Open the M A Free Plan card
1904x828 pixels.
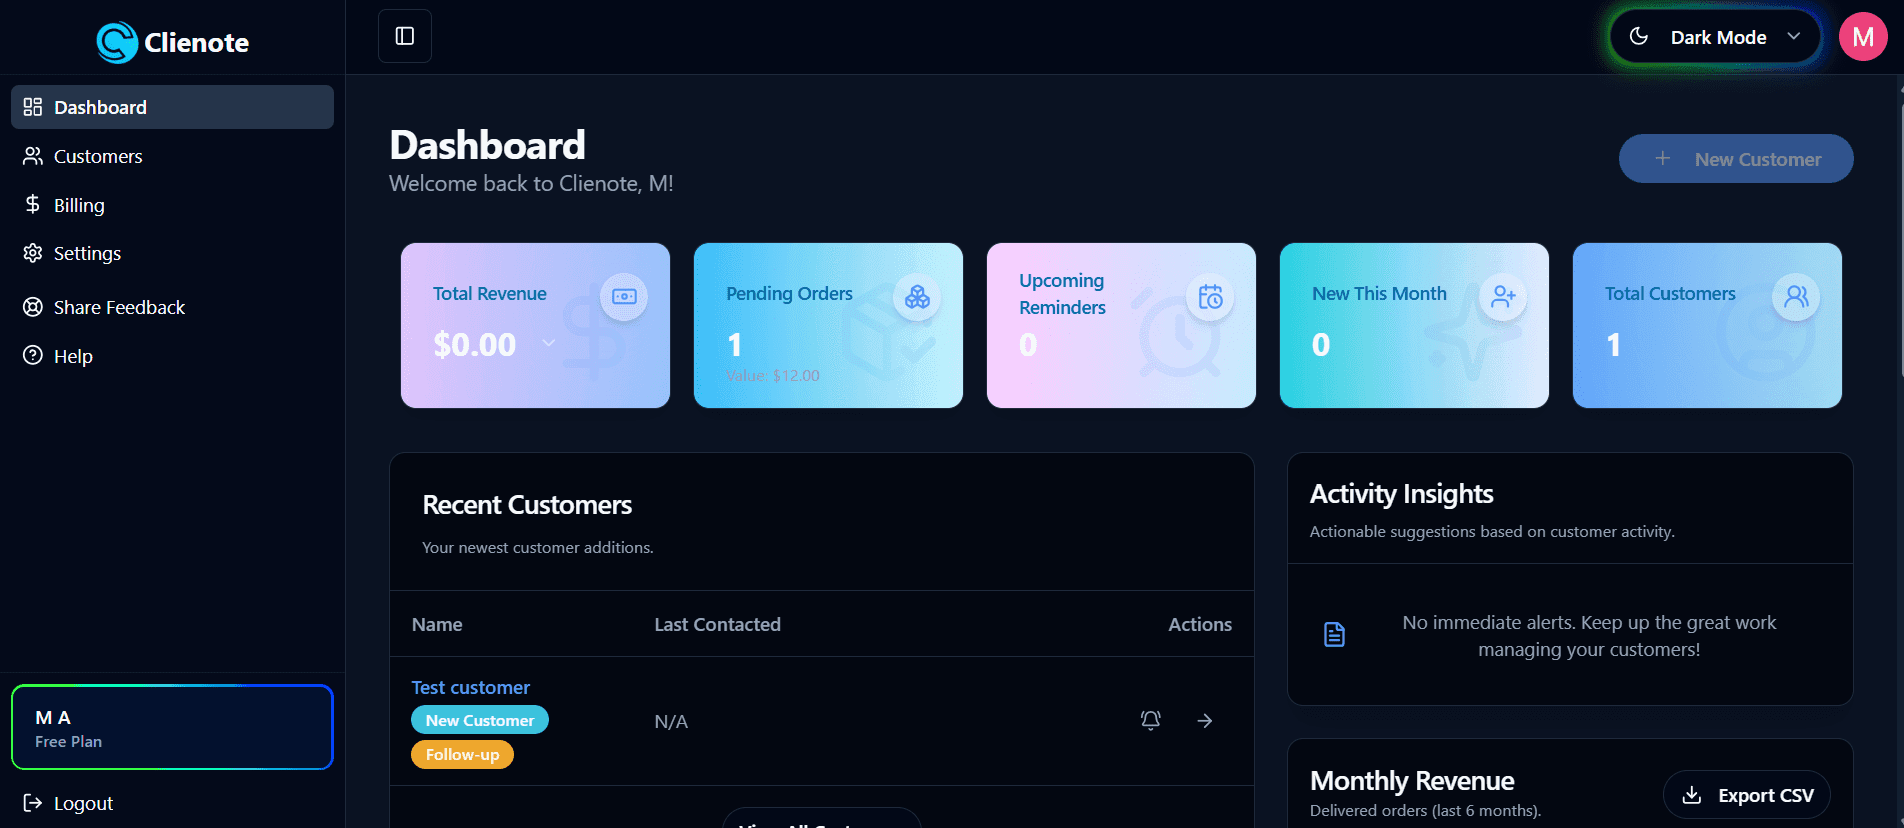pyautogui.click(x=172, y=727)
